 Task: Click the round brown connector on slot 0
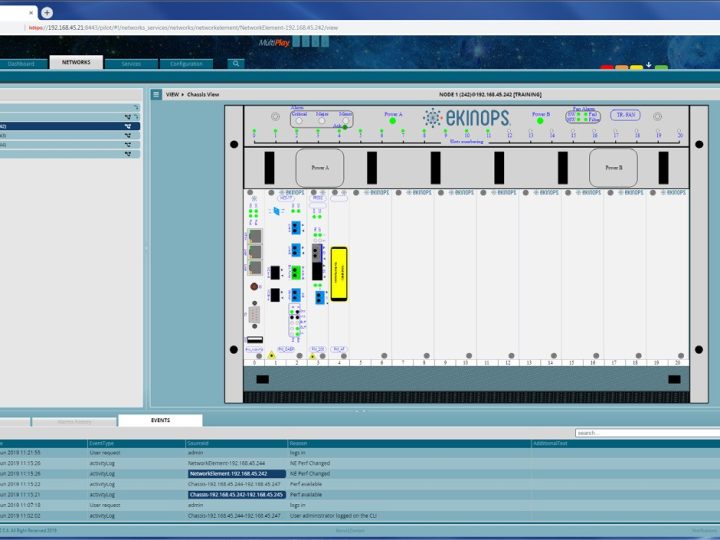click(x=254, y=287)
